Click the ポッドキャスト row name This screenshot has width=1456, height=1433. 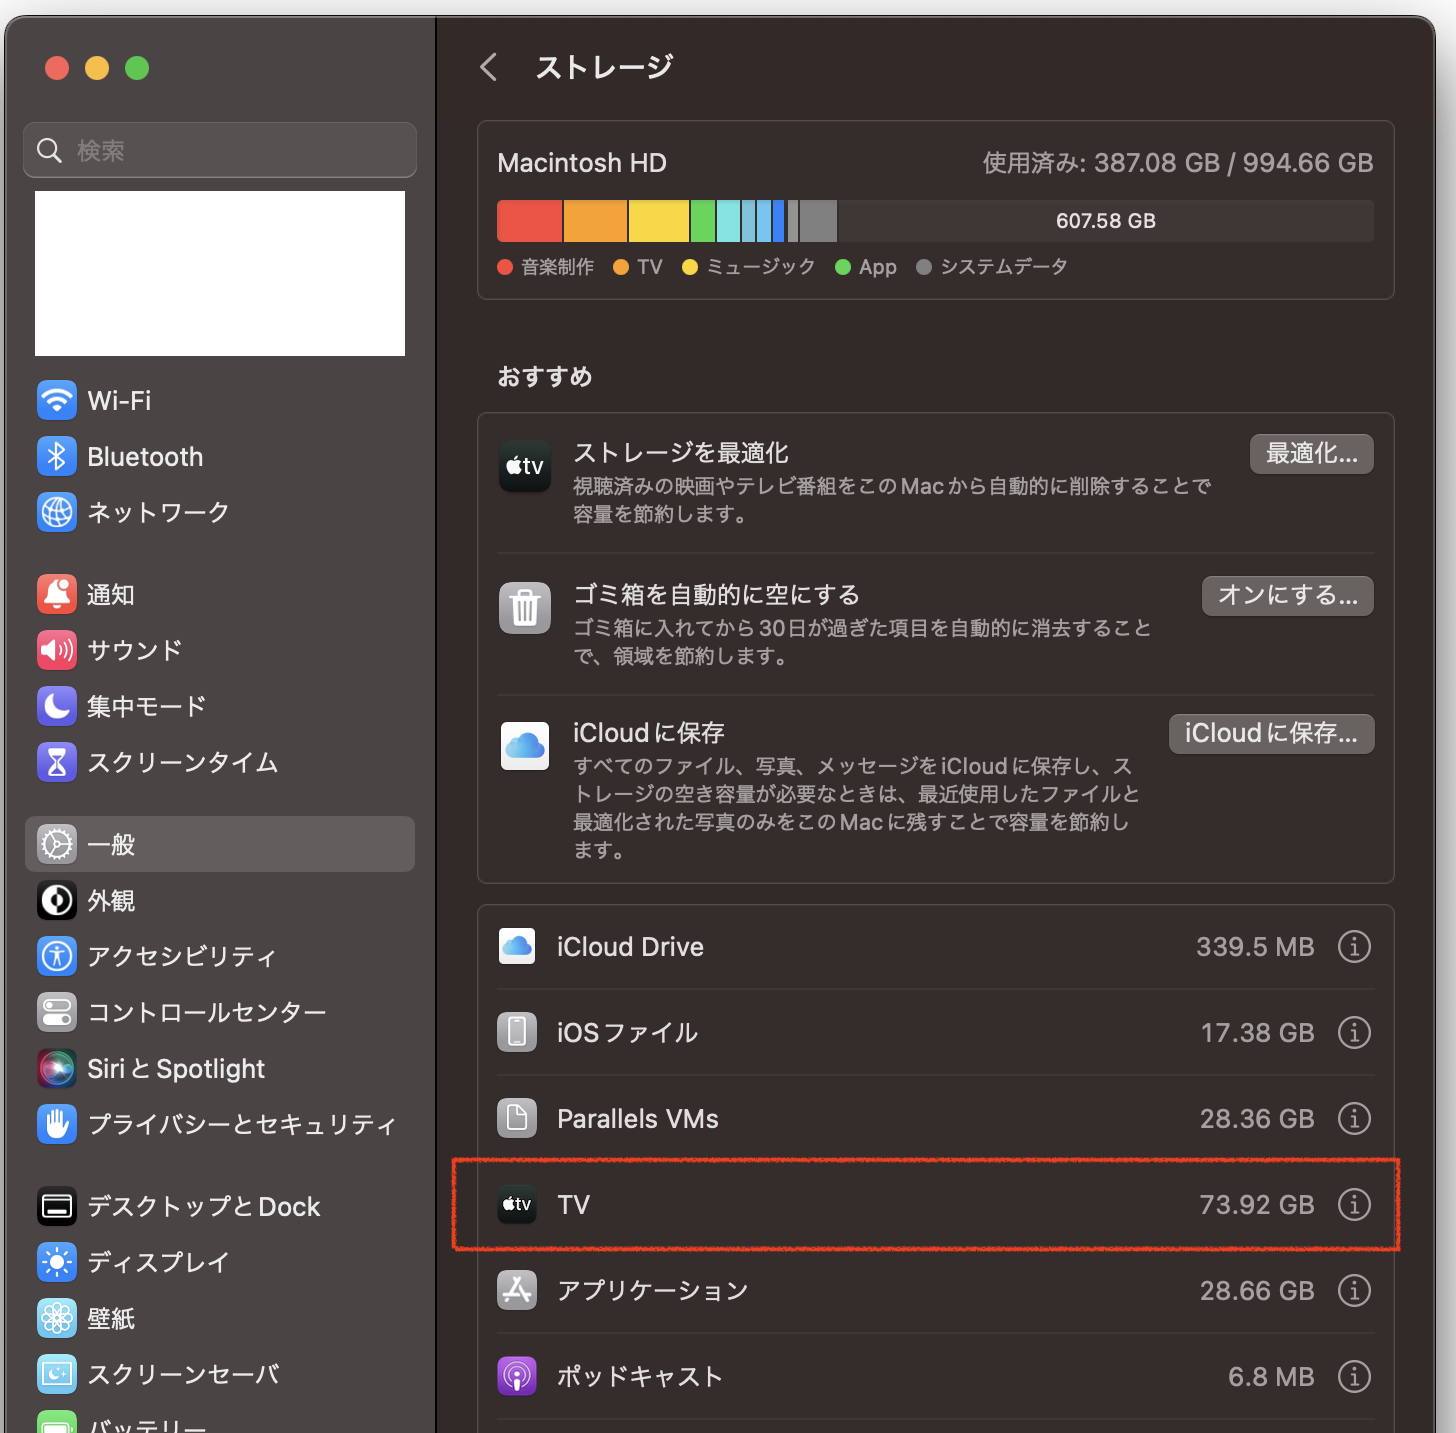[x=640, y=1377]
